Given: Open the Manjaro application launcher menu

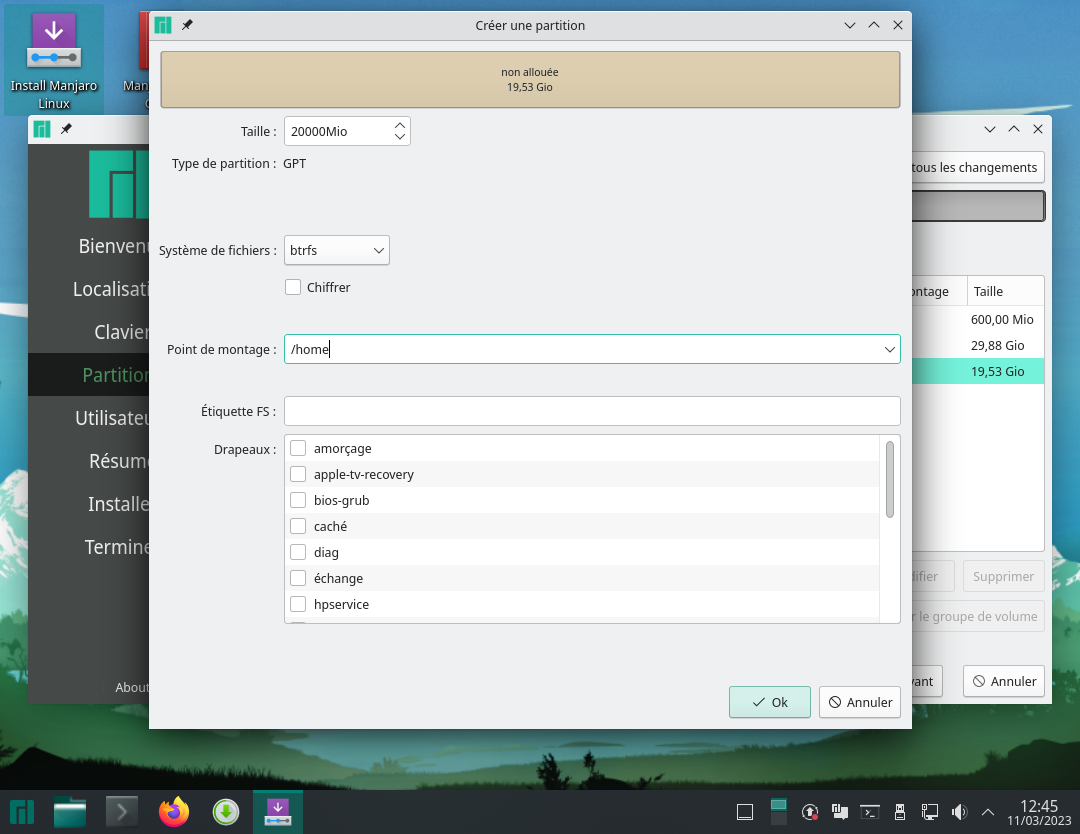Looking at the screenshot, I should pos(22,812).
